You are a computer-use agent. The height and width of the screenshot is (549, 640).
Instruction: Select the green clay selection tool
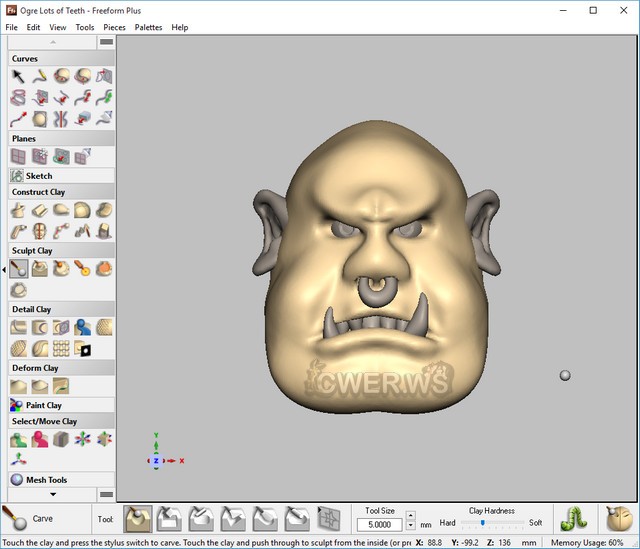[18, 439]
